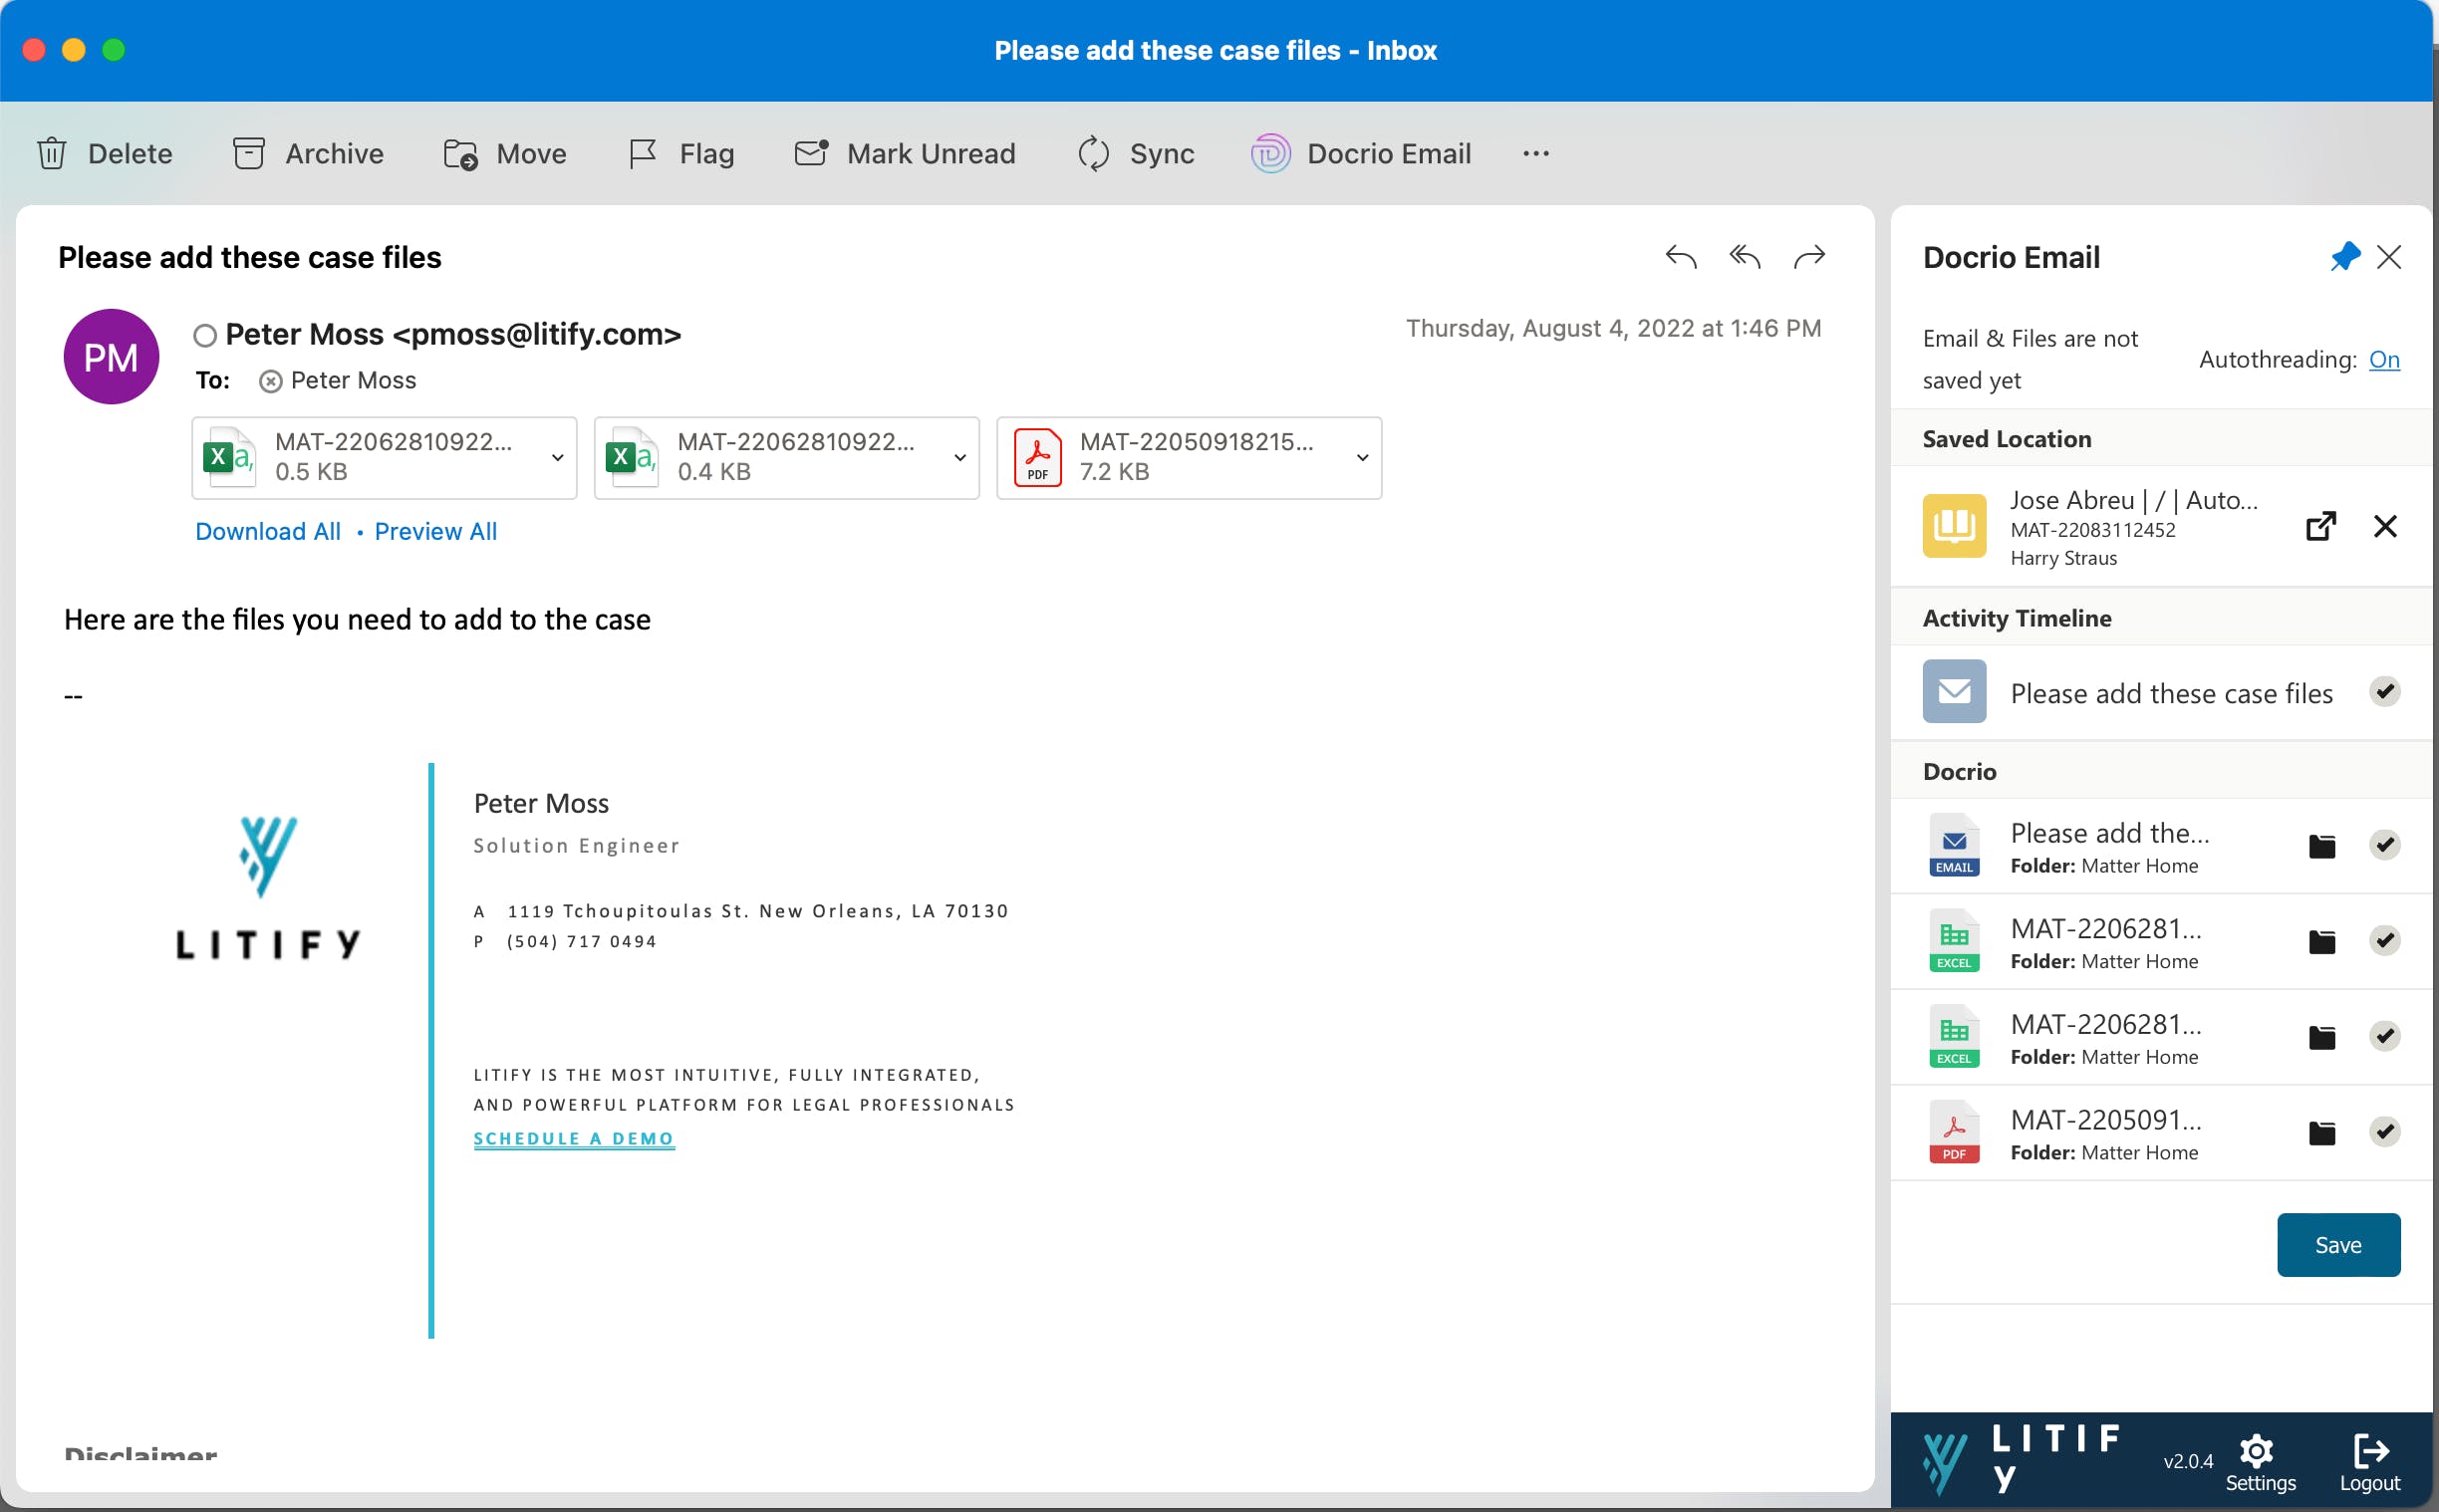Open the more options ellipsis menu
This screenshot has width=2439, height=1512.
point(1535,153)
